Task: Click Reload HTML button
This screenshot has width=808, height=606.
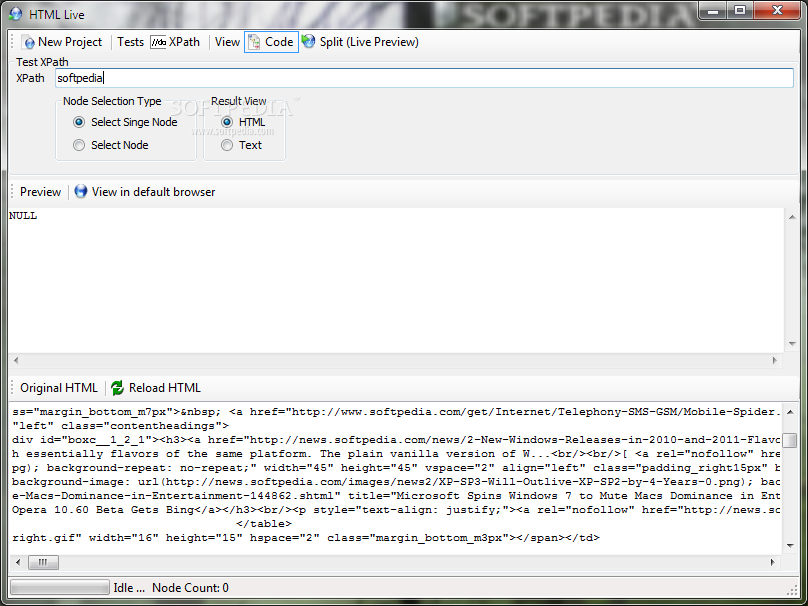Action: pyautogui.click(x=156, y=388)
